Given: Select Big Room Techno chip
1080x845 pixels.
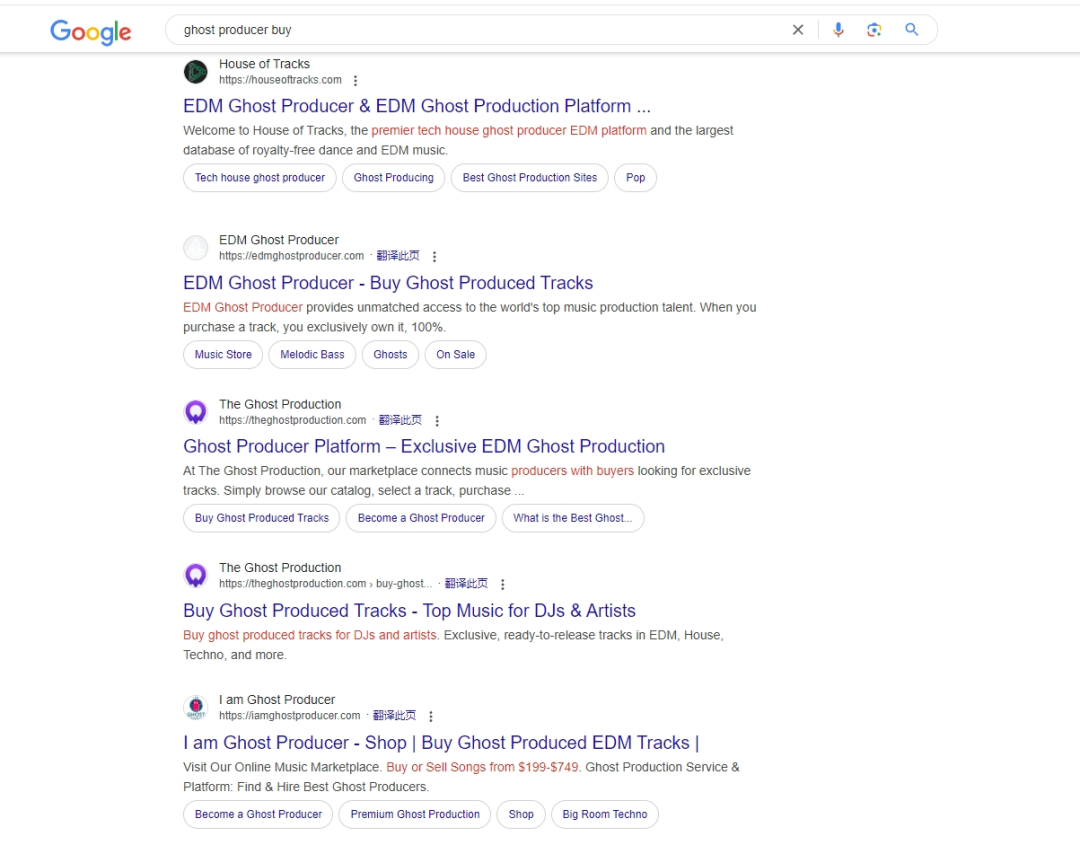Looking at the screenshot, I should click(605, 814).
